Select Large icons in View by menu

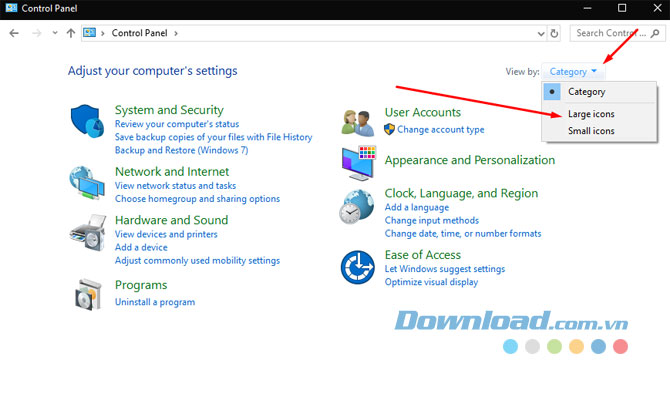click(599, 114)
